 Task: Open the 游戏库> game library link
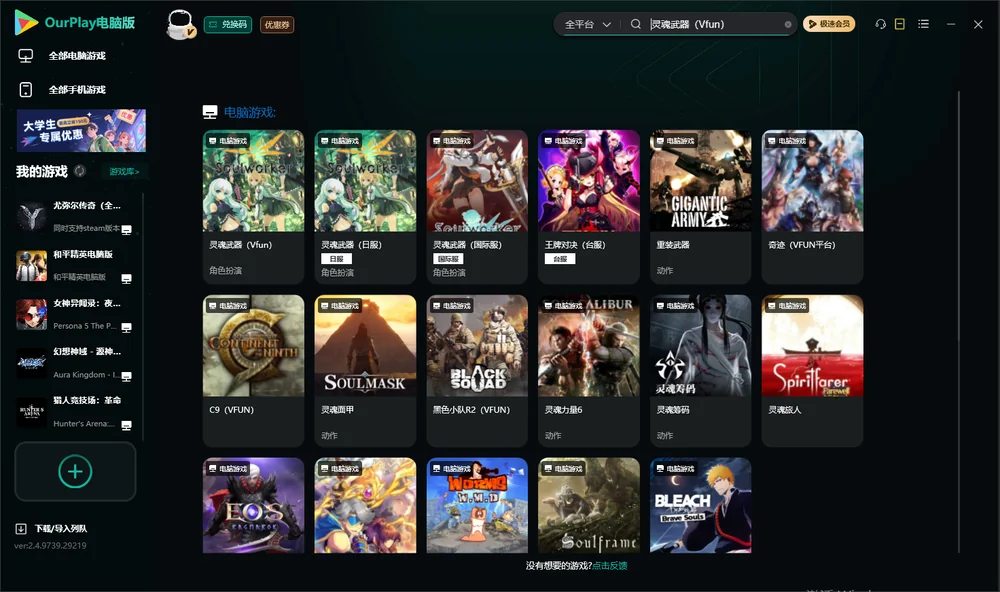124,172
